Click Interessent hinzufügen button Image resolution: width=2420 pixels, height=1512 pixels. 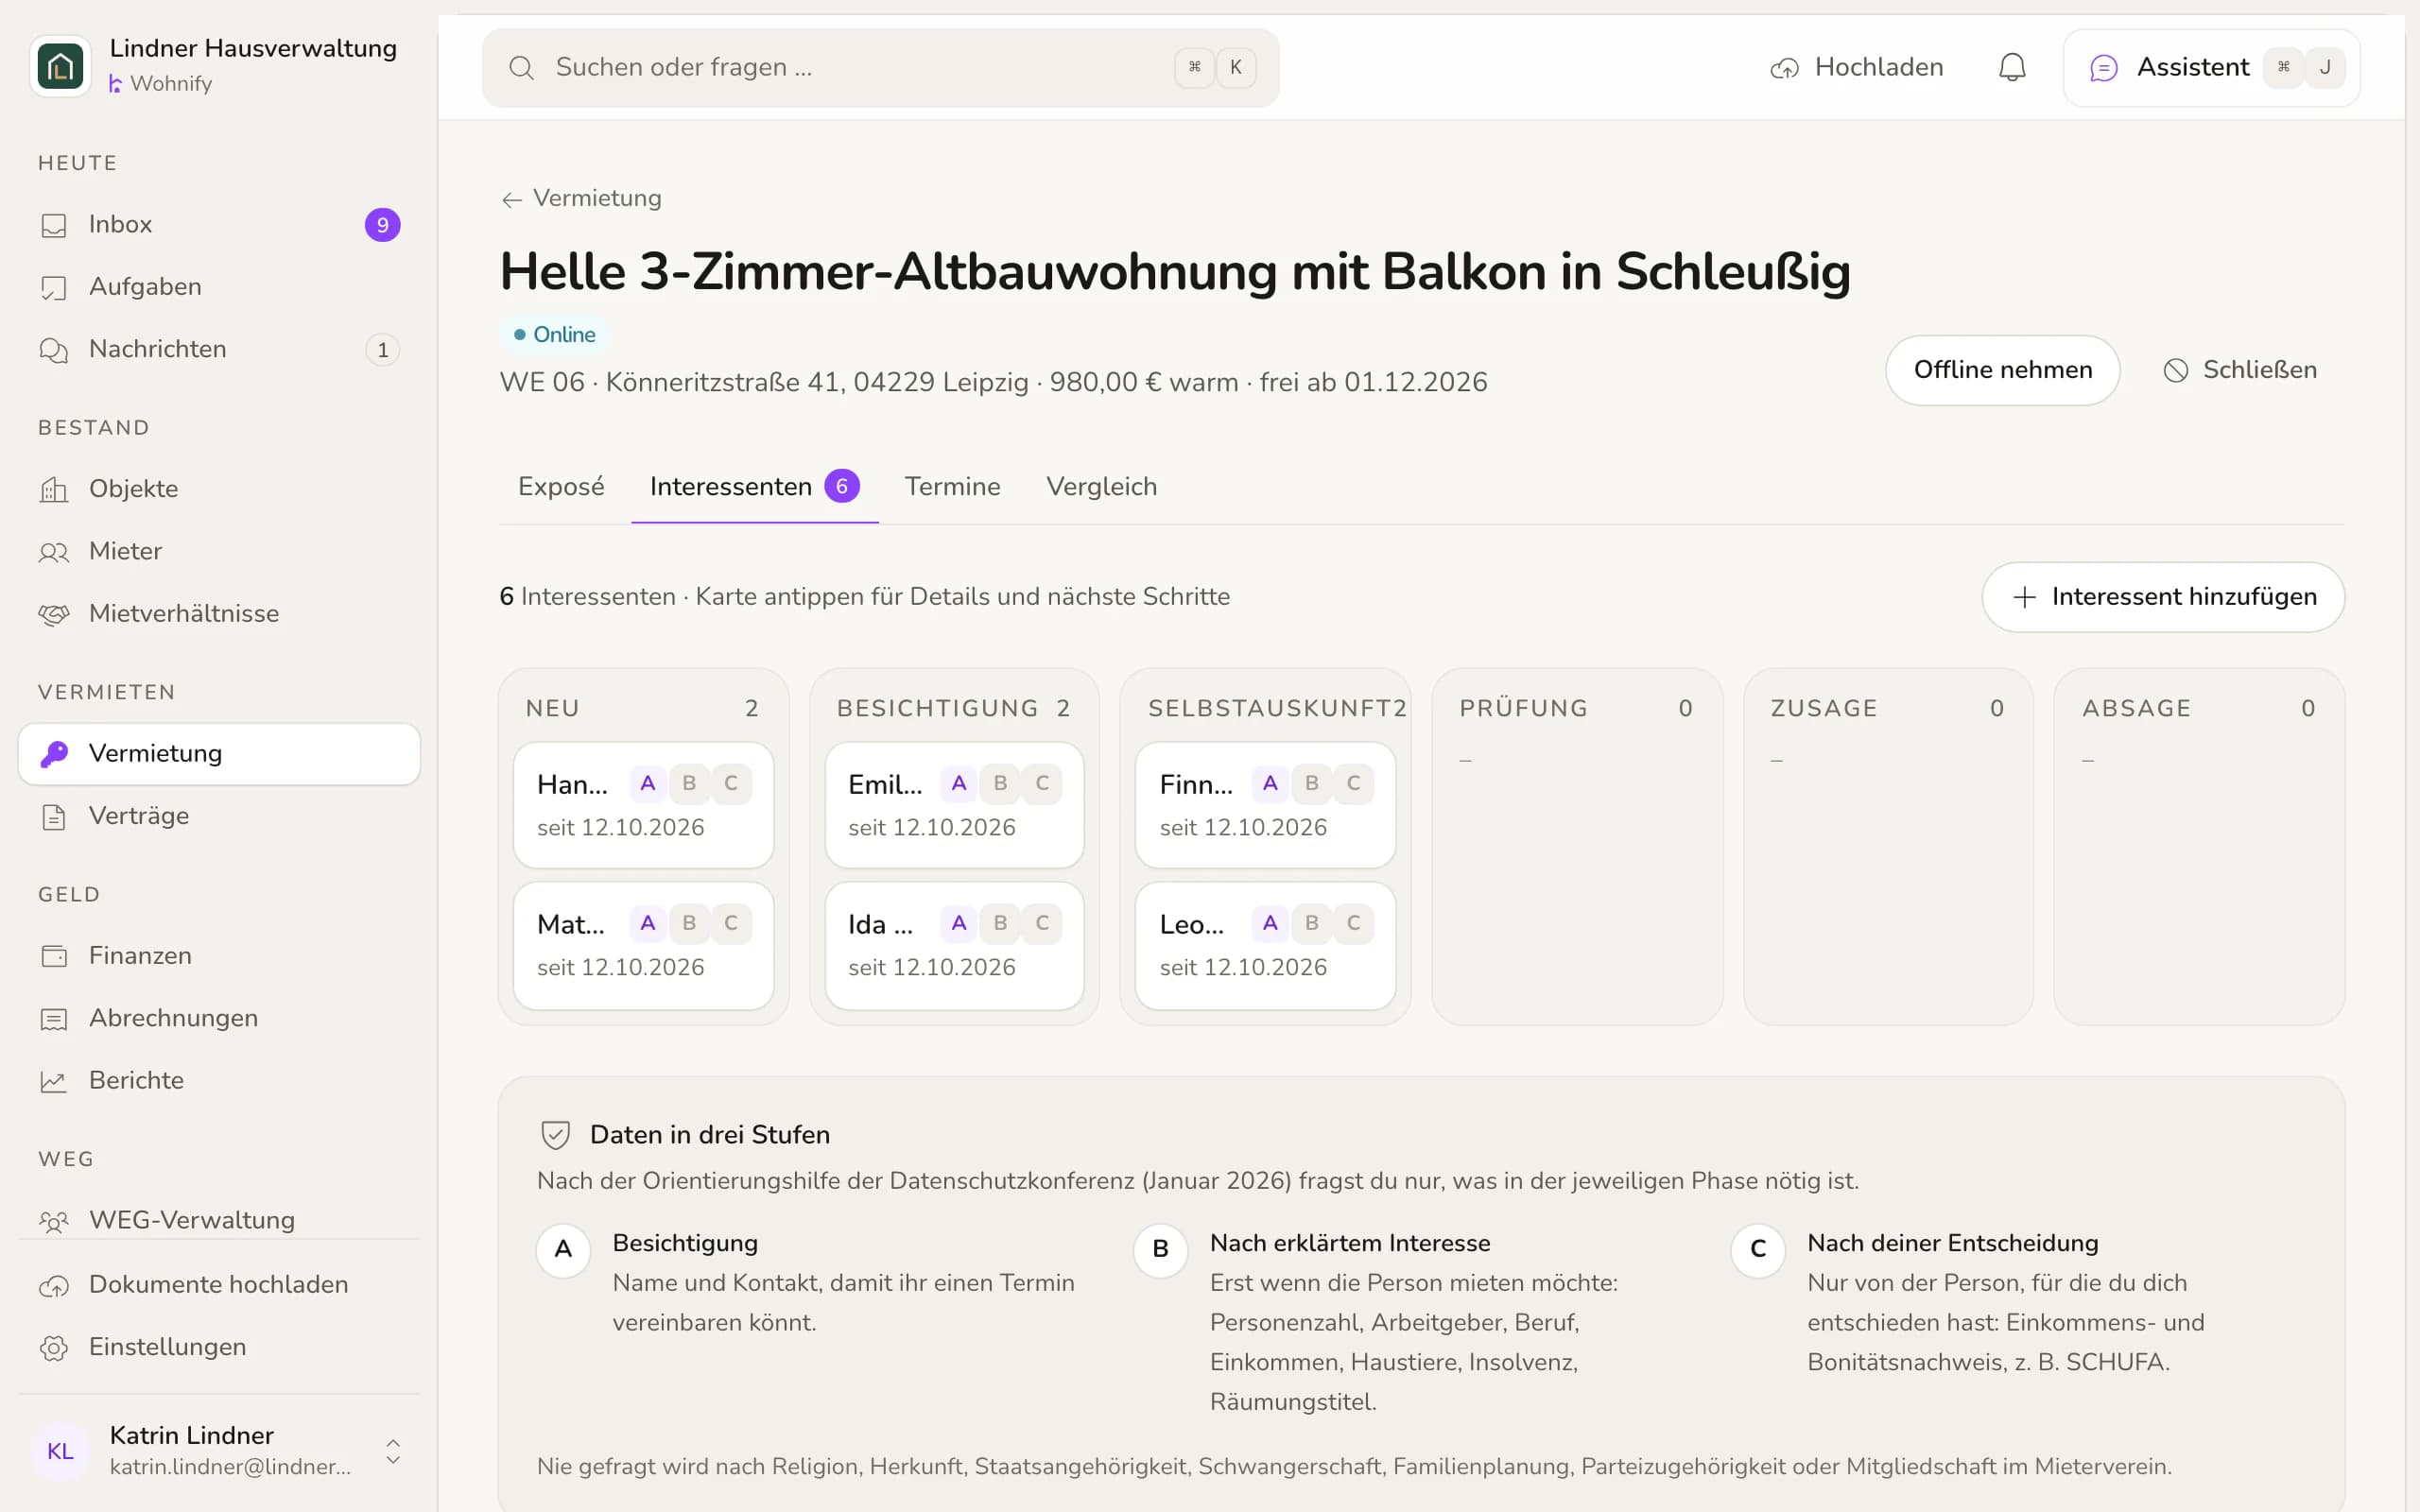[x=2163, y=597]
